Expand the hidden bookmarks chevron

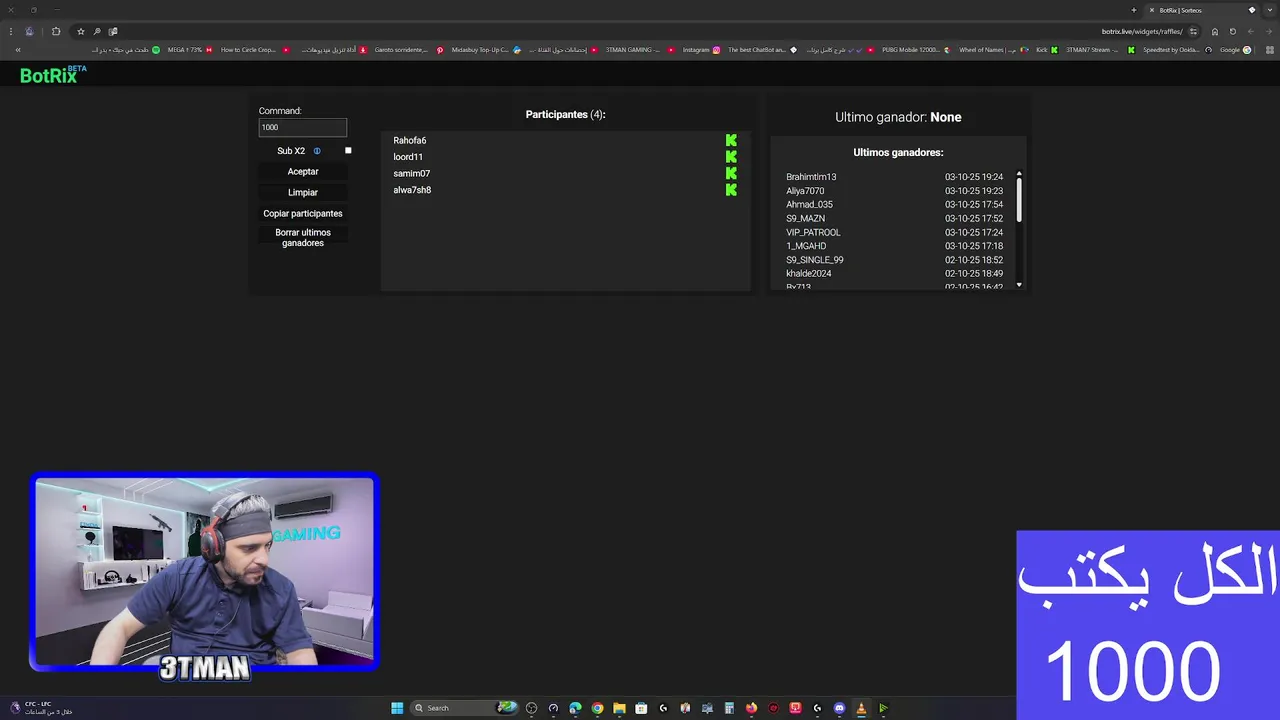pyautogui.click(x=18, y=50)
